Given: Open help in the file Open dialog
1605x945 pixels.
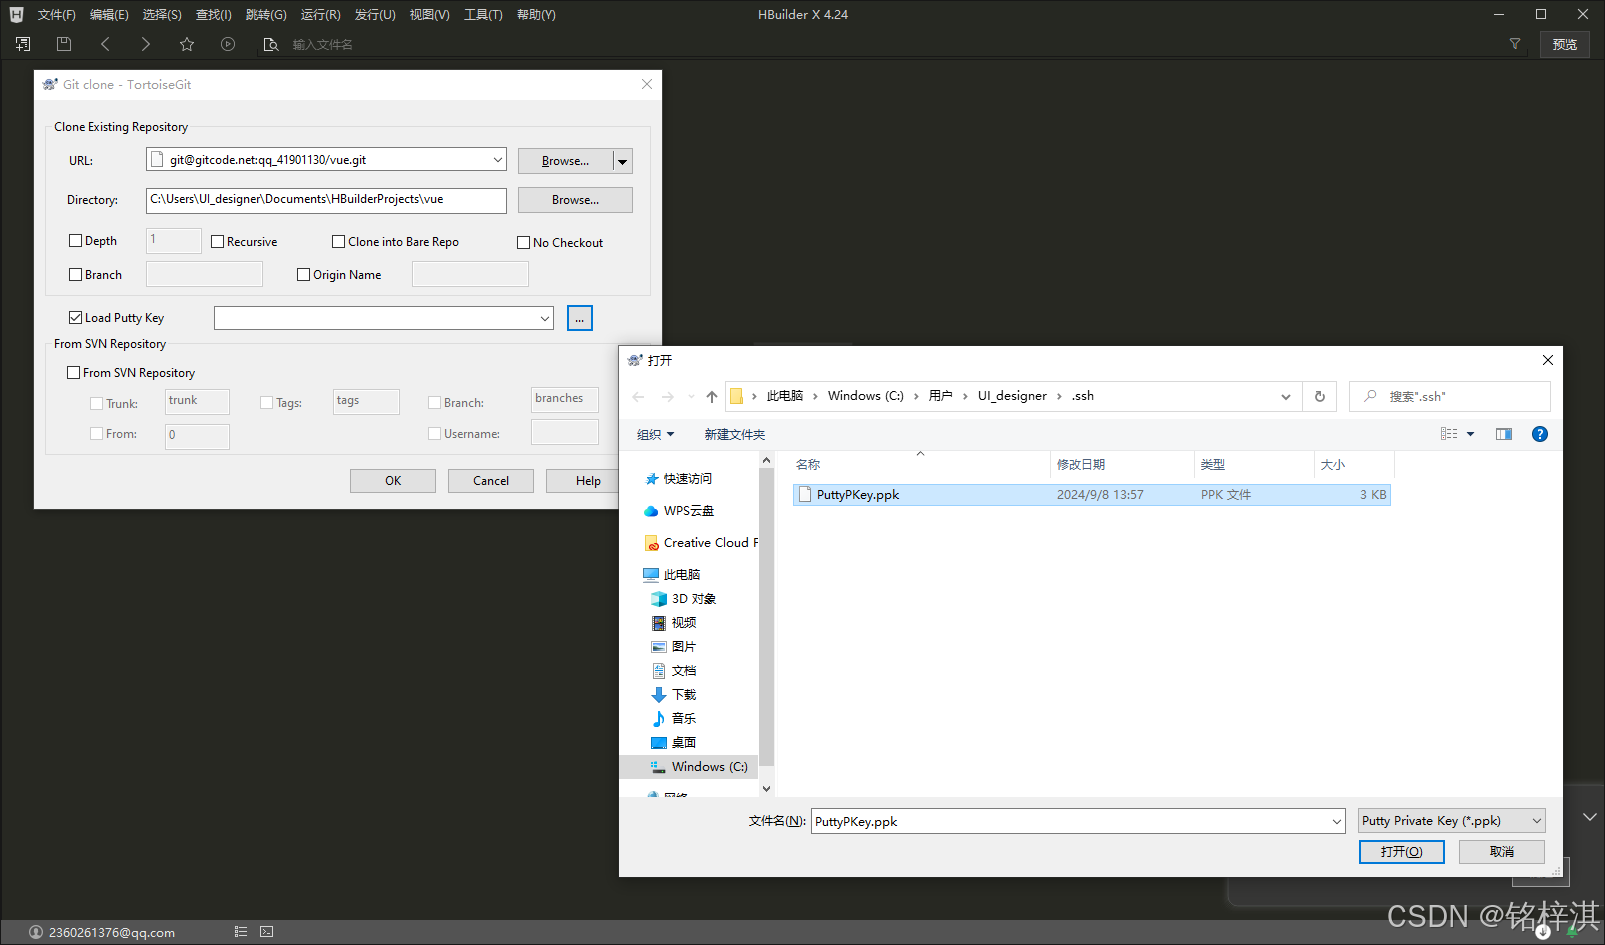Looking at the screenshot, I should click(x=1540, y=434).
